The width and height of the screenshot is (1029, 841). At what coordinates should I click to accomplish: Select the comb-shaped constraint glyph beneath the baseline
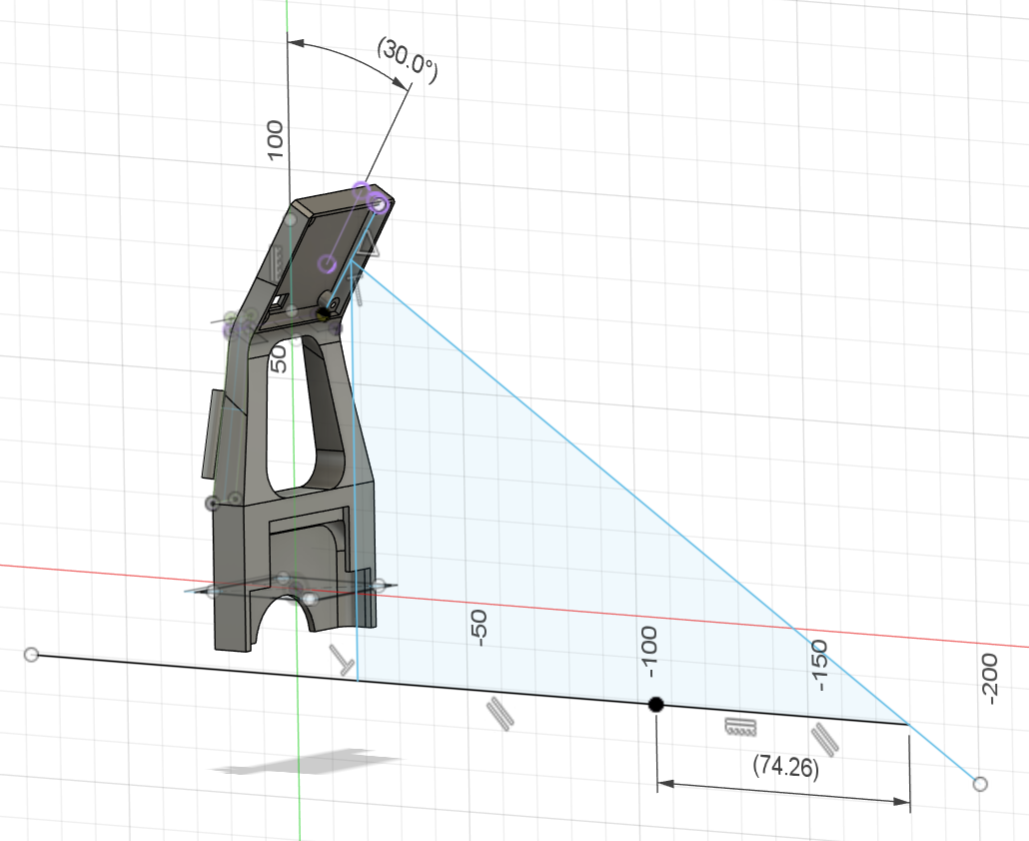pyautogui.click(x=740, y=726)
